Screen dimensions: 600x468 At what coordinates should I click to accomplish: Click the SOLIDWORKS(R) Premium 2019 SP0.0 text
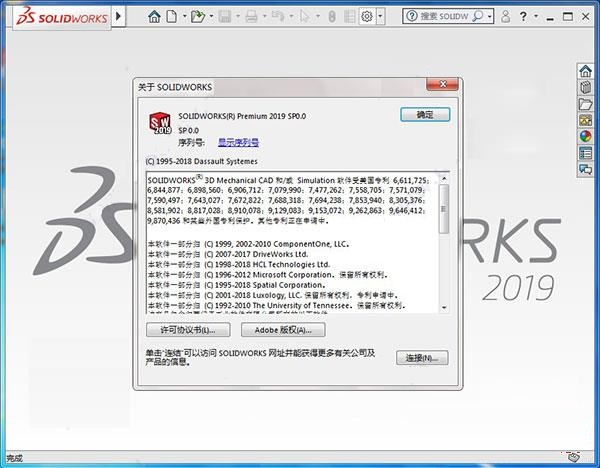(242, 116)
